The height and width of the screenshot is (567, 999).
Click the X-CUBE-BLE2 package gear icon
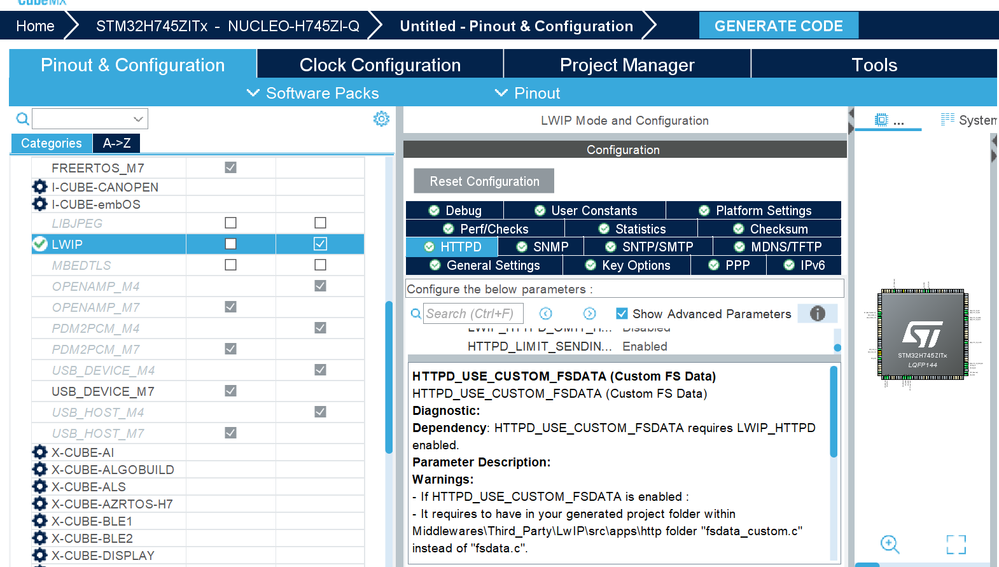[x=40, y=538]
